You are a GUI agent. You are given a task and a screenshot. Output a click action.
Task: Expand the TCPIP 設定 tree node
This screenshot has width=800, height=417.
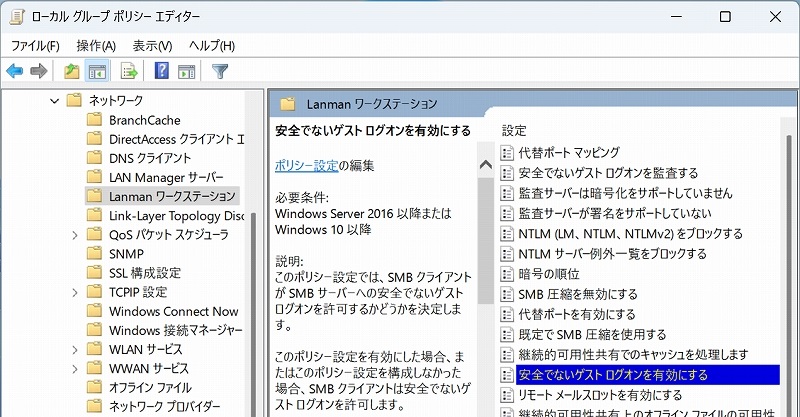74,292
